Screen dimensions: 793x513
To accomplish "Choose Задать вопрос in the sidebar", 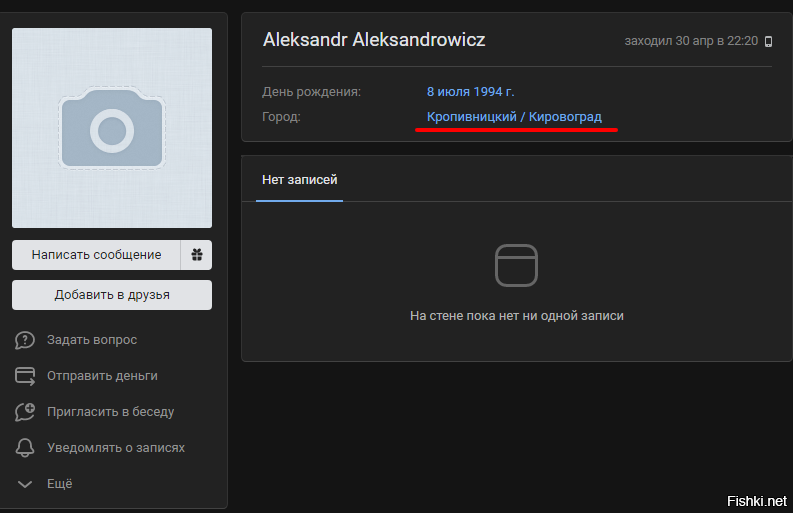I will pyautogui.click(x=92, y=340).
